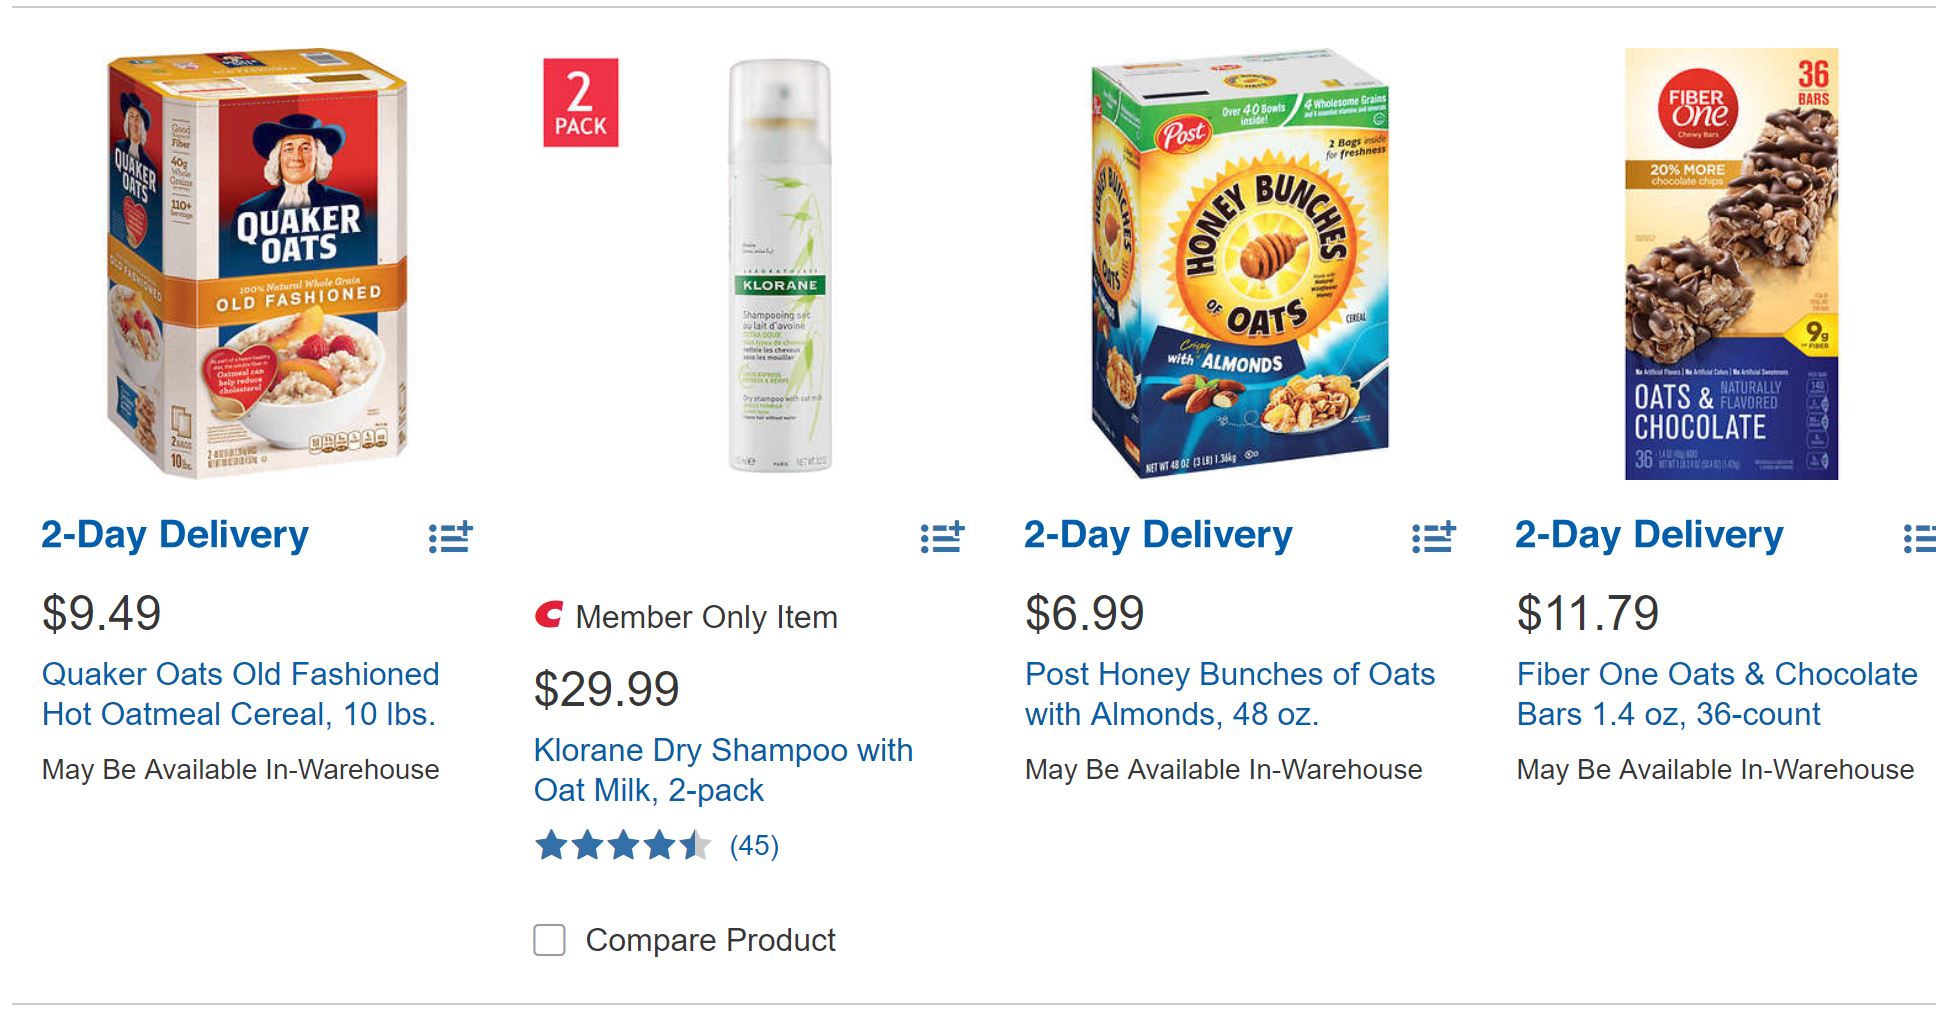
Task: Click the Klorane spray can image
Action: [780, 266]
